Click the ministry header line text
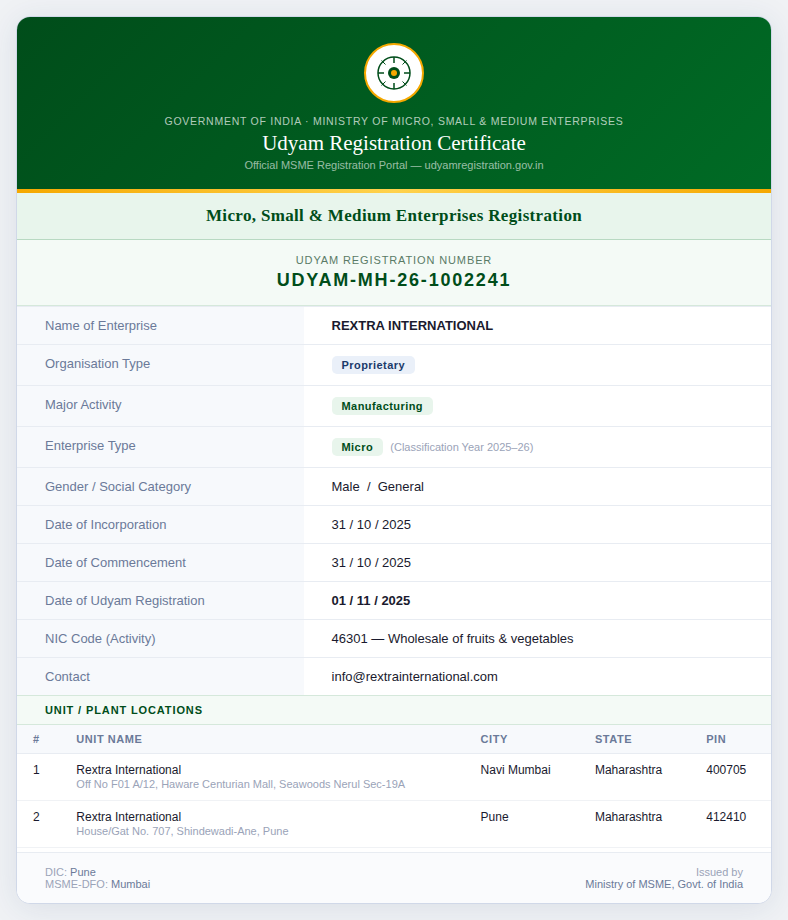 click(394, 121)
